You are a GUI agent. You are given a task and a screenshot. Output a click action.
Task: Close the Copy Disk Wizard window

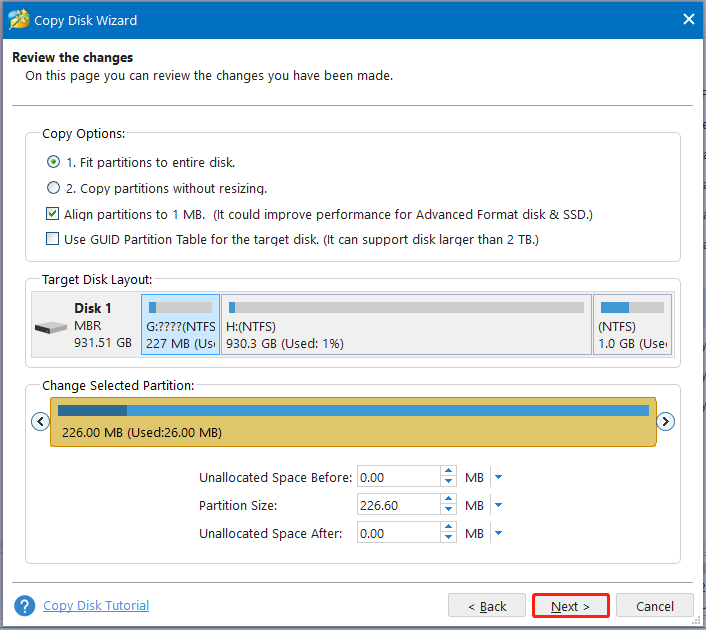click(x=688, y=19)
